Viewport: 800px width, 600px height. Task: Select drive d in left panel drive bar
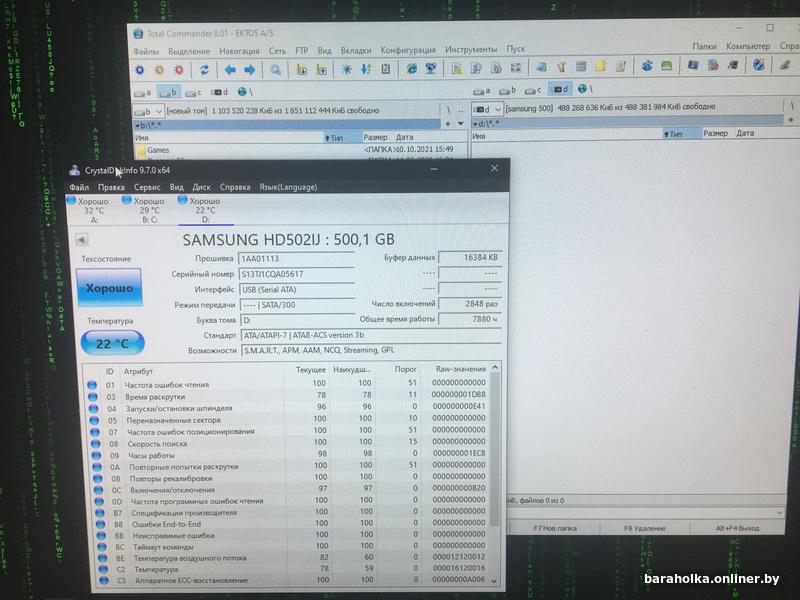(219, 92)
